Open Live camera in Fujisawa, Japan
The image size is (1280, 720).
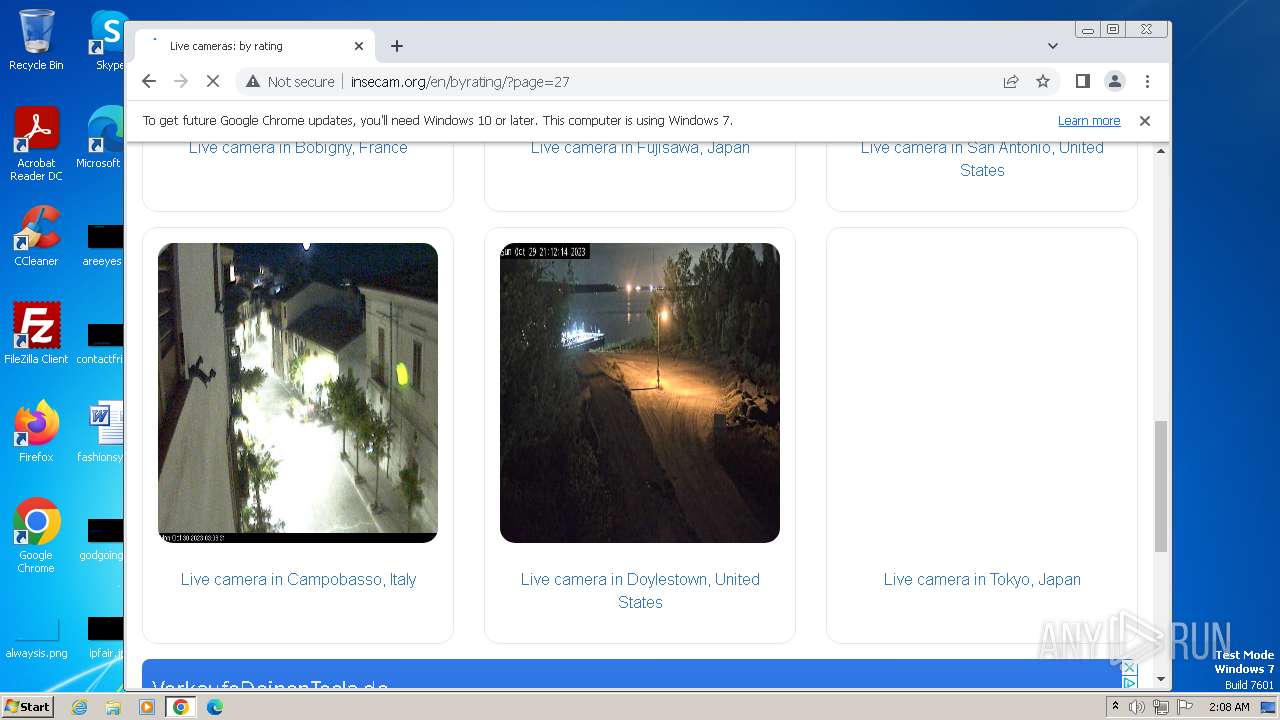click(640, 147)
